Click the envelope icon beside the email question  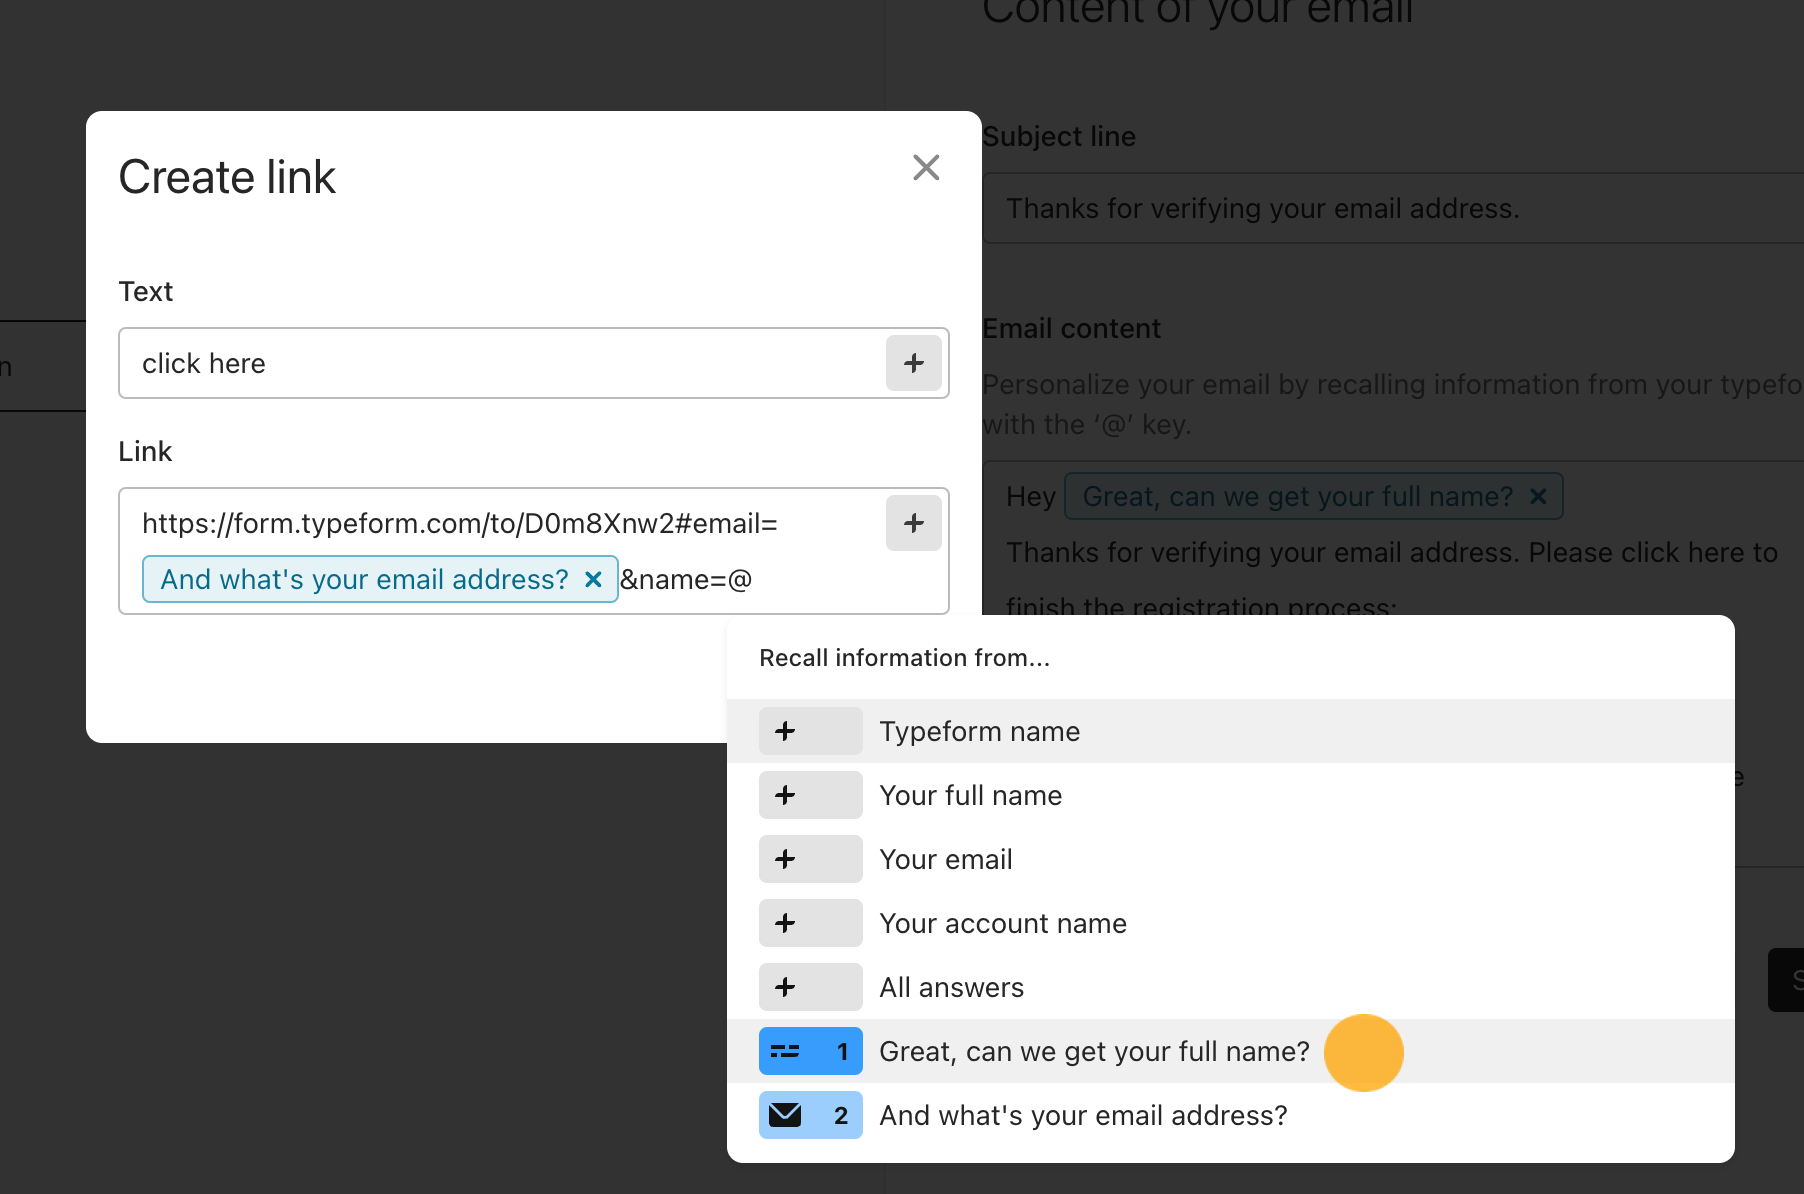785,1115
